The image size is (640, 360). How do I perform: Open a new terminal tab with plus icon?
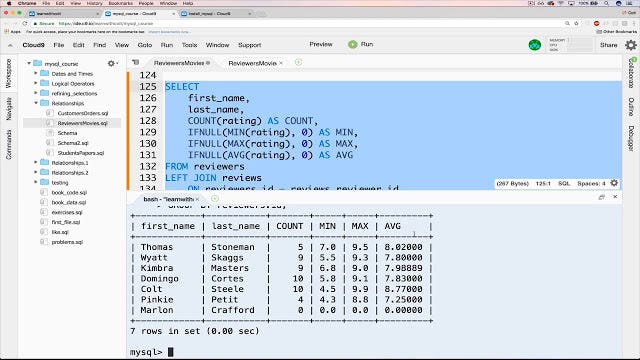point(215,199)
